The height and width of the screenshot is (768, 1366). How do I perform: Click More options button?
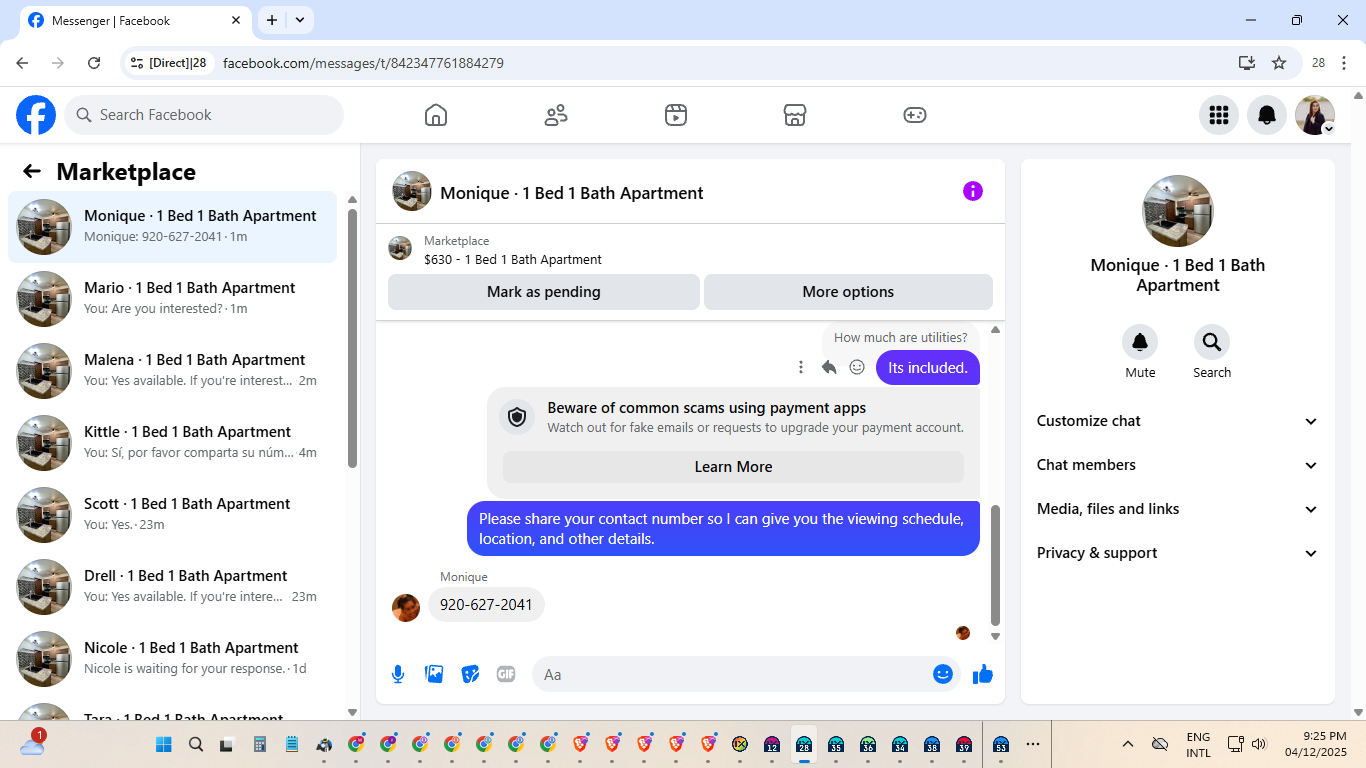848,292
